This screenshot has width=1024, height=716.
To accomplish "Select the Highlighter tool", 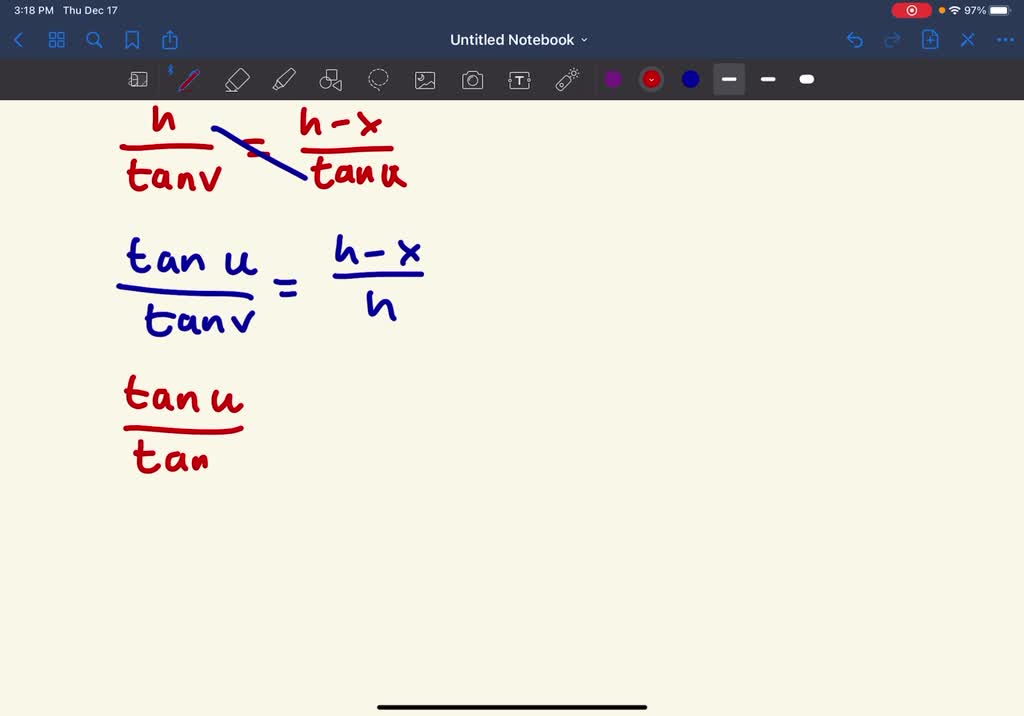I will 284,79.
